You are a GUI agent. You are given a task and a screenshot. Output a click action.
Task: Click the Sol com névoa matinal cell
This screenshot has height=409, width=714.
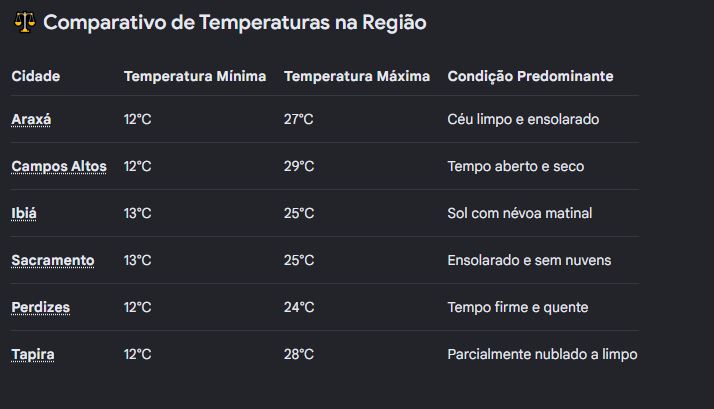pos(520,213)
